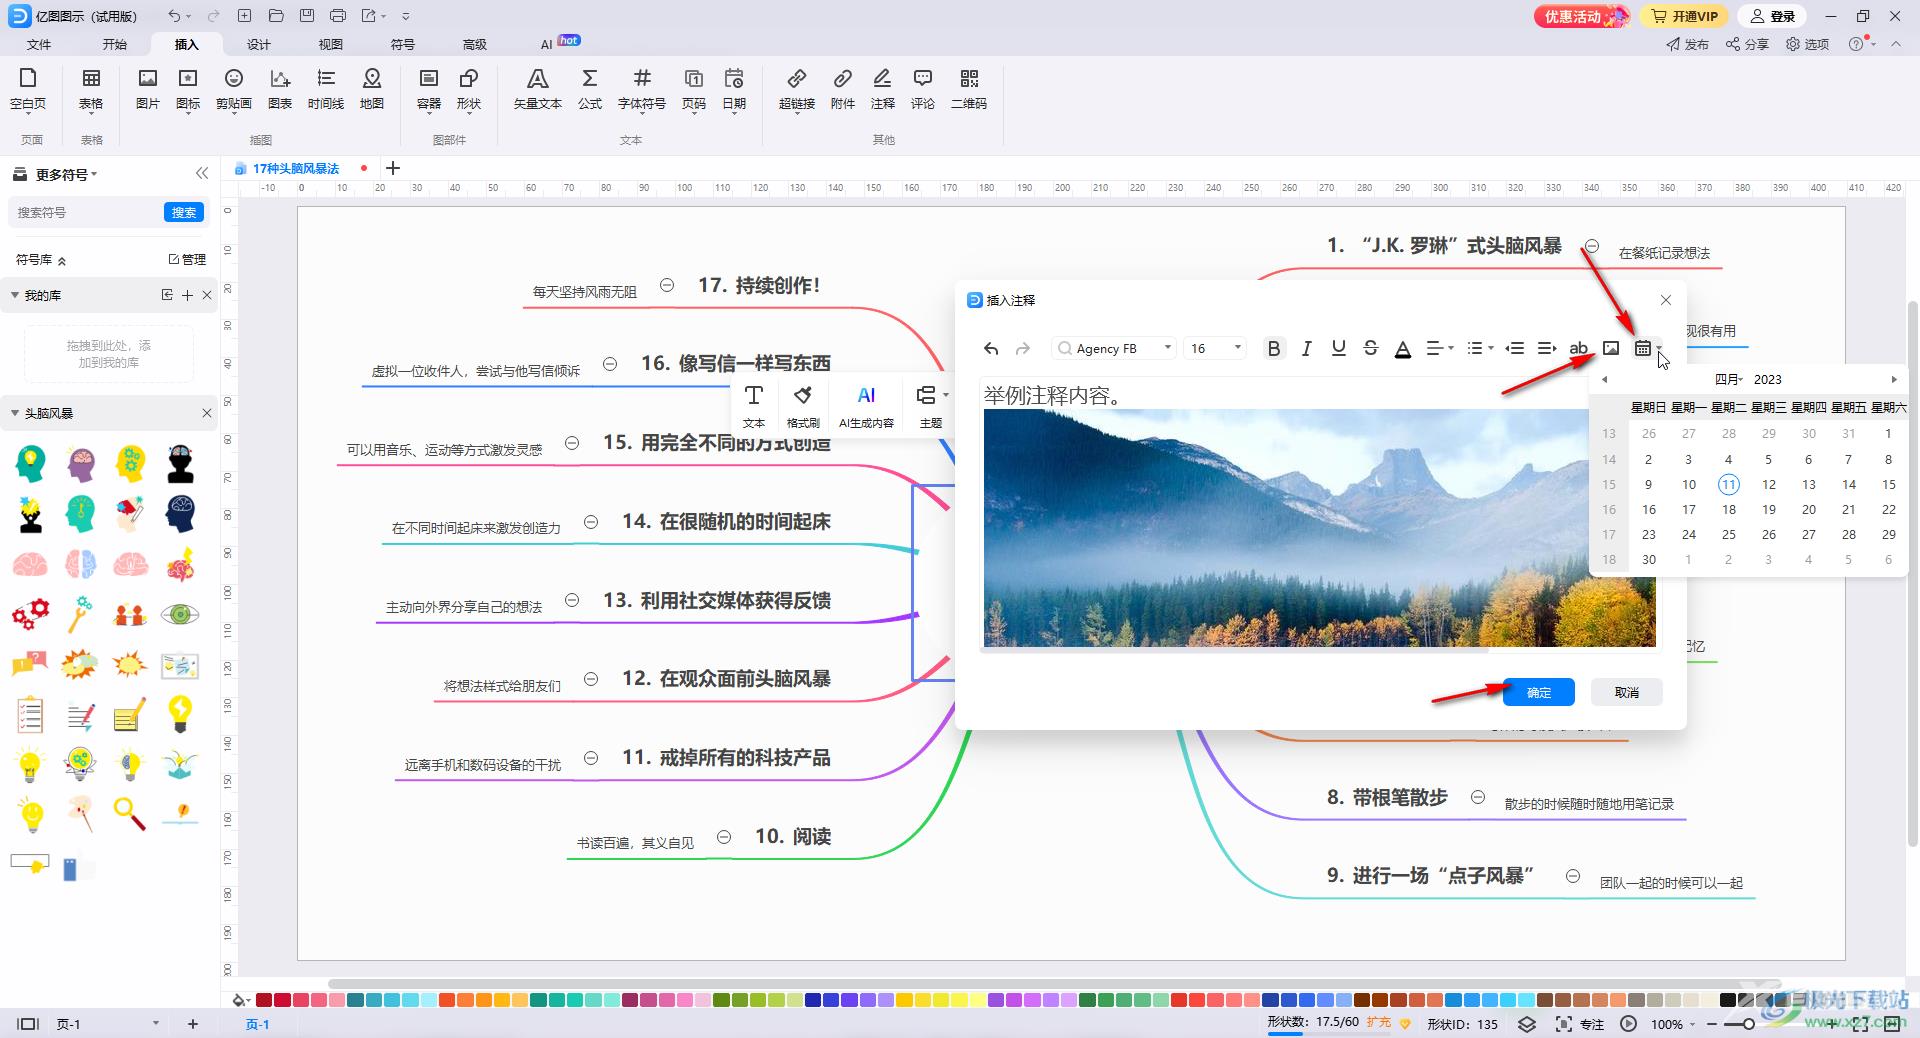Image resolution: width=1920 pixels, height=1038 pixels.
Task: Apply strikethrough in note editor
Action: tap(1371, 348)
